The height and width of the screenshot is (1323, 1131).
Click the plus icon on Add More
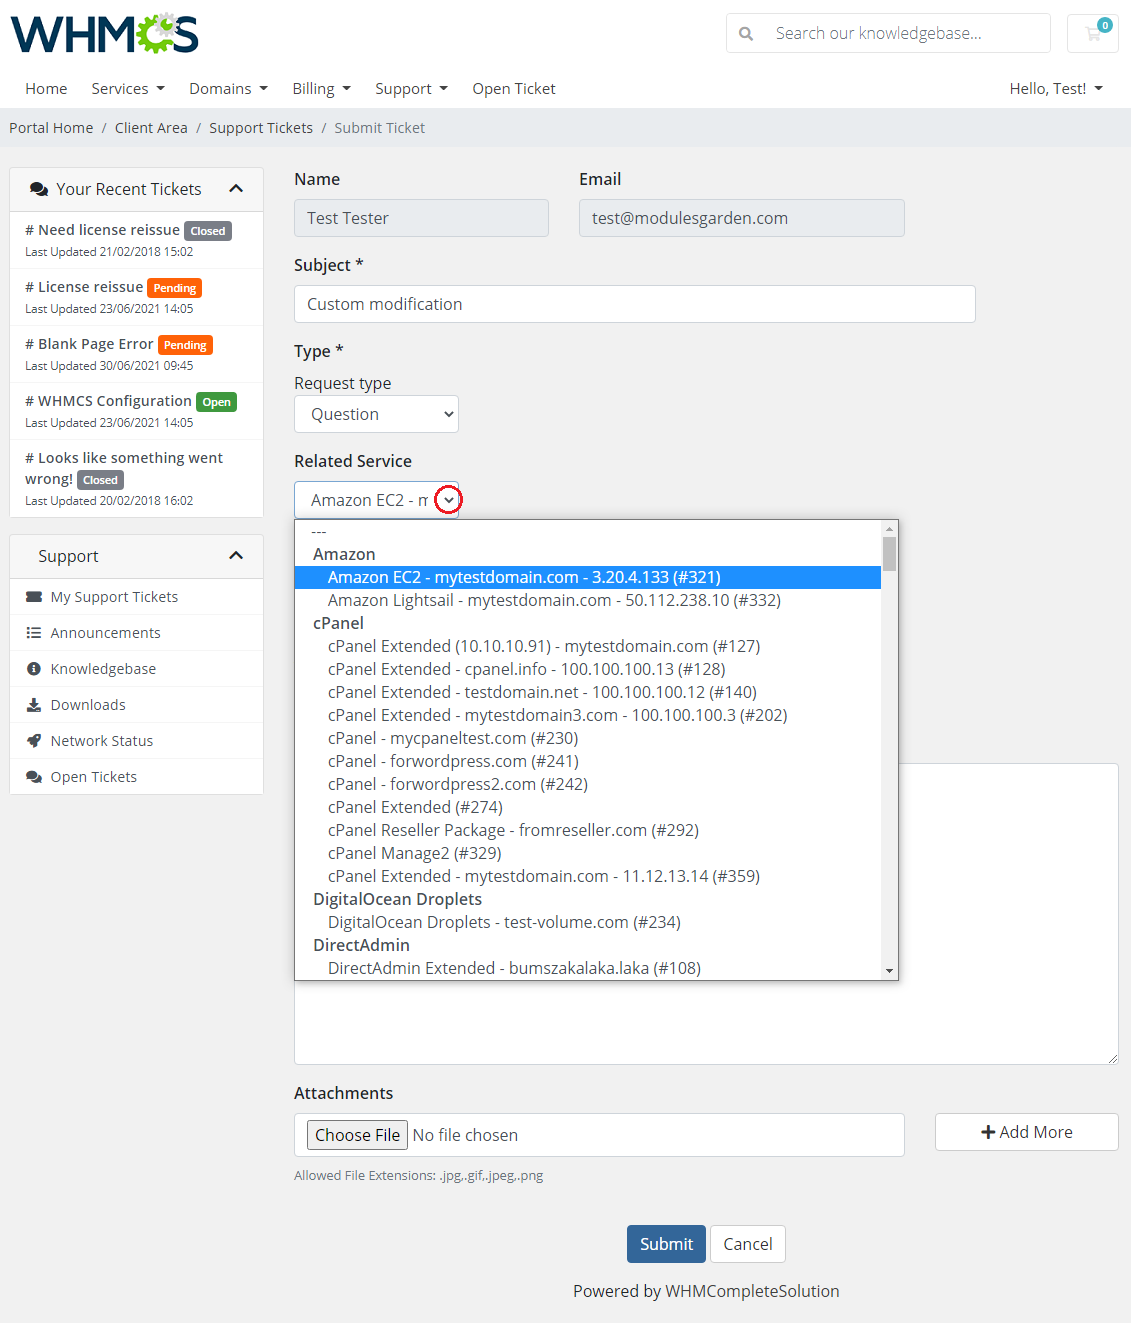click(x=988, y=1132)
